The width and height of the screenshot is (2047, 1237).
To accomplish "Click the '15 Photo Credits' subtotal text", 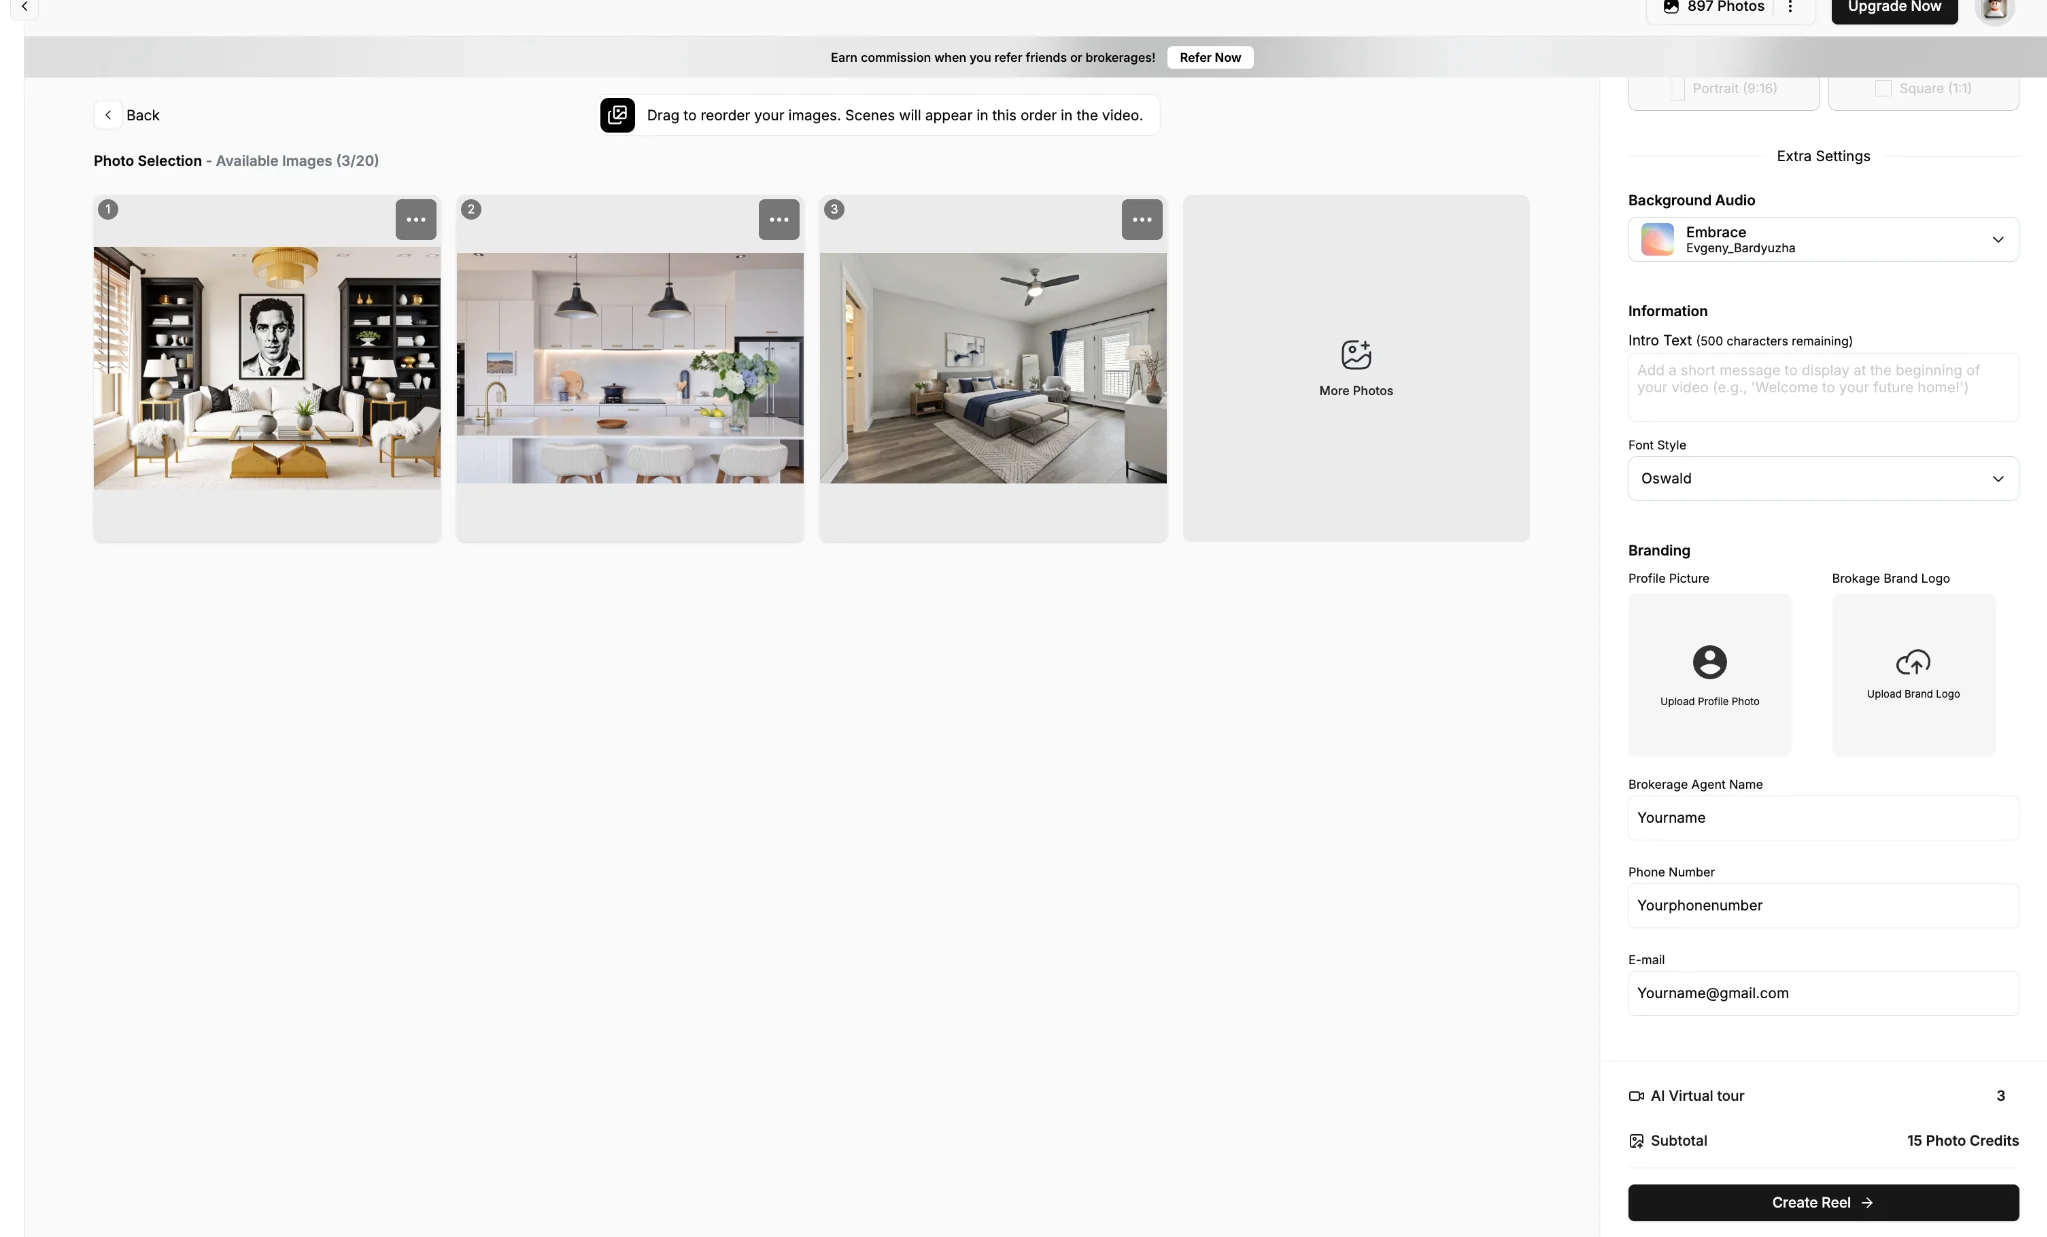I will 1962,1141.
